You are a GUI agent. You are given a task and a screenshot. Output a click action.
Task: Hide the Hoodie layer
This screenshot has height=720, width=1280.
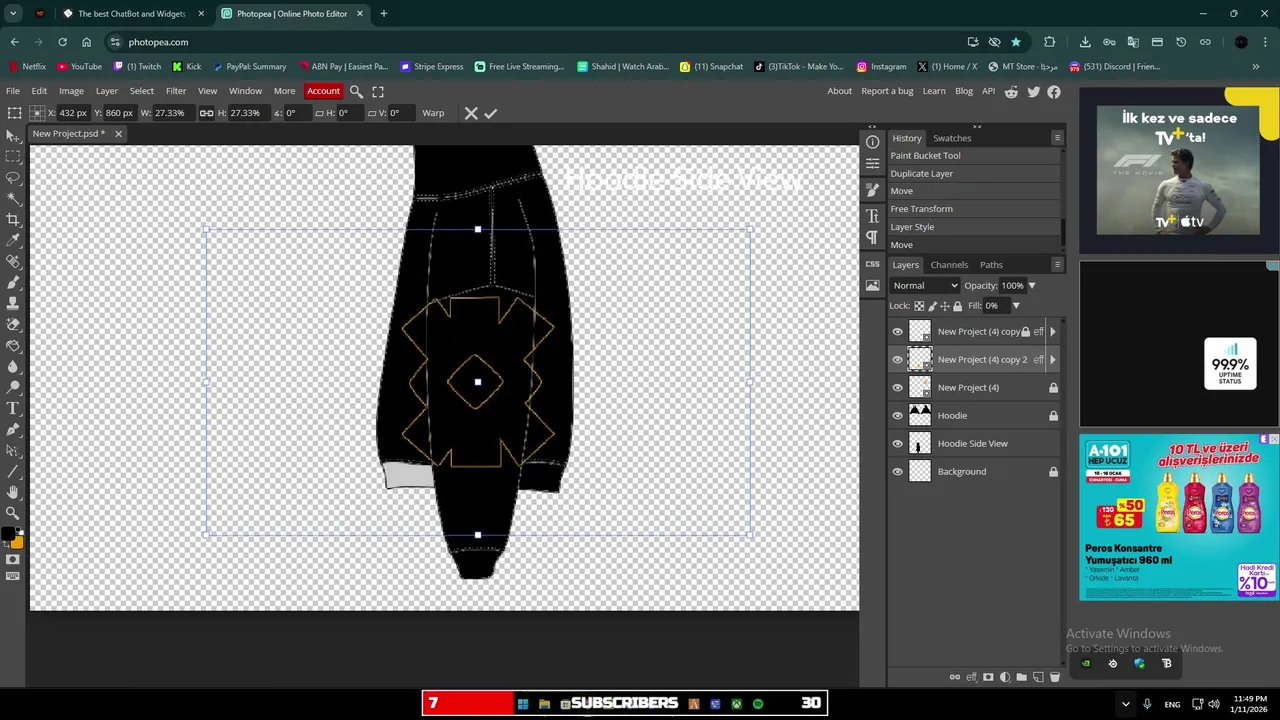click(x=897, y=416)
